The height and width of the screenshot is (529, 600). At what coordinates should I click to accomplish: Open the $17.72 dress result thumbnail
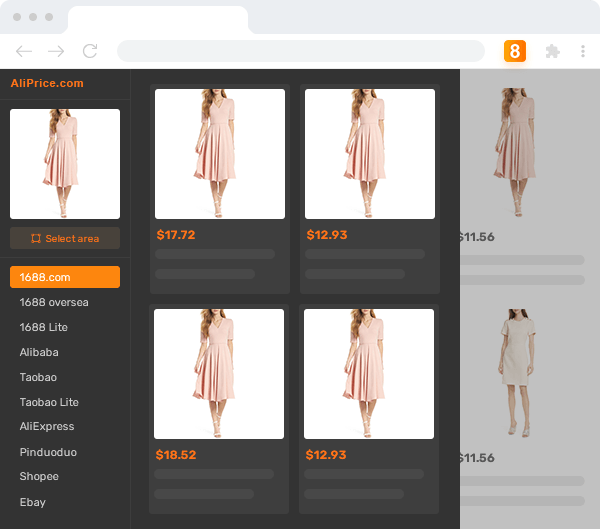(x=220, y=154)
